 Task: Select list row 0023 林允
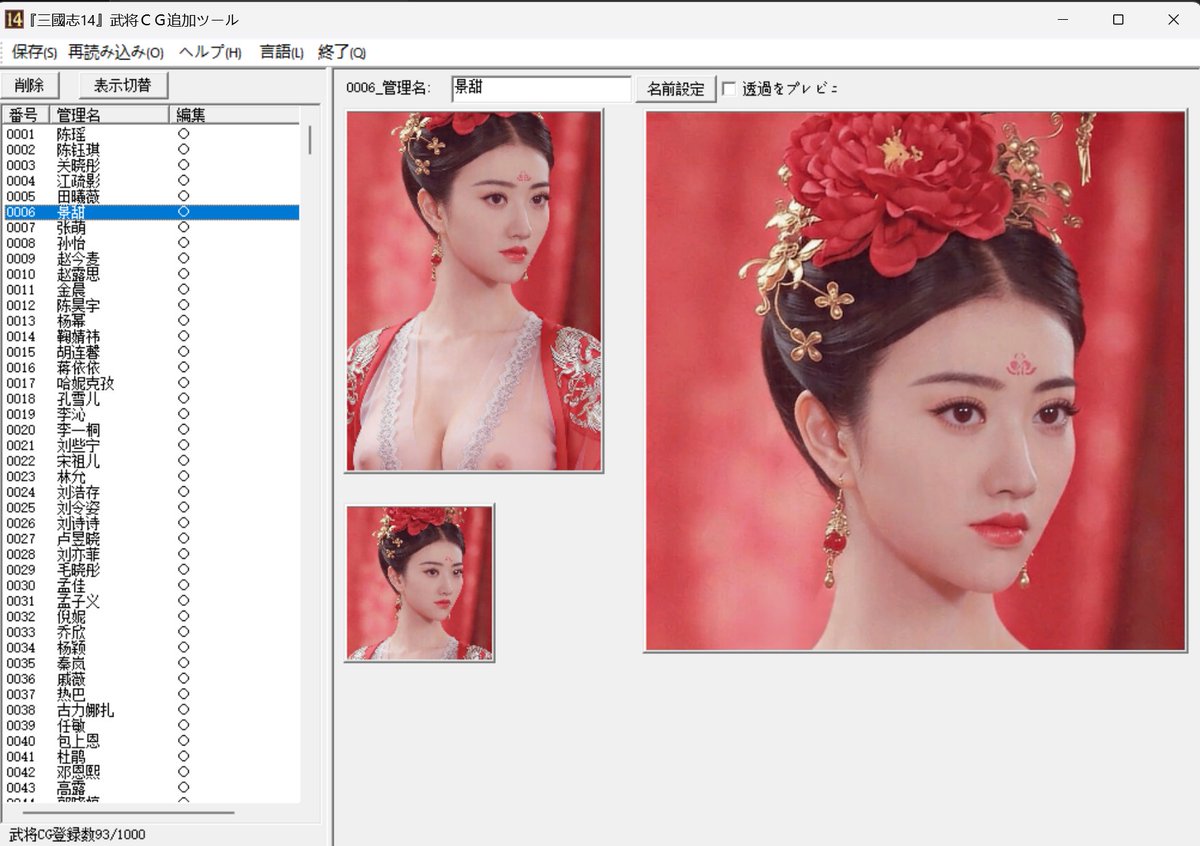point(151,477)
